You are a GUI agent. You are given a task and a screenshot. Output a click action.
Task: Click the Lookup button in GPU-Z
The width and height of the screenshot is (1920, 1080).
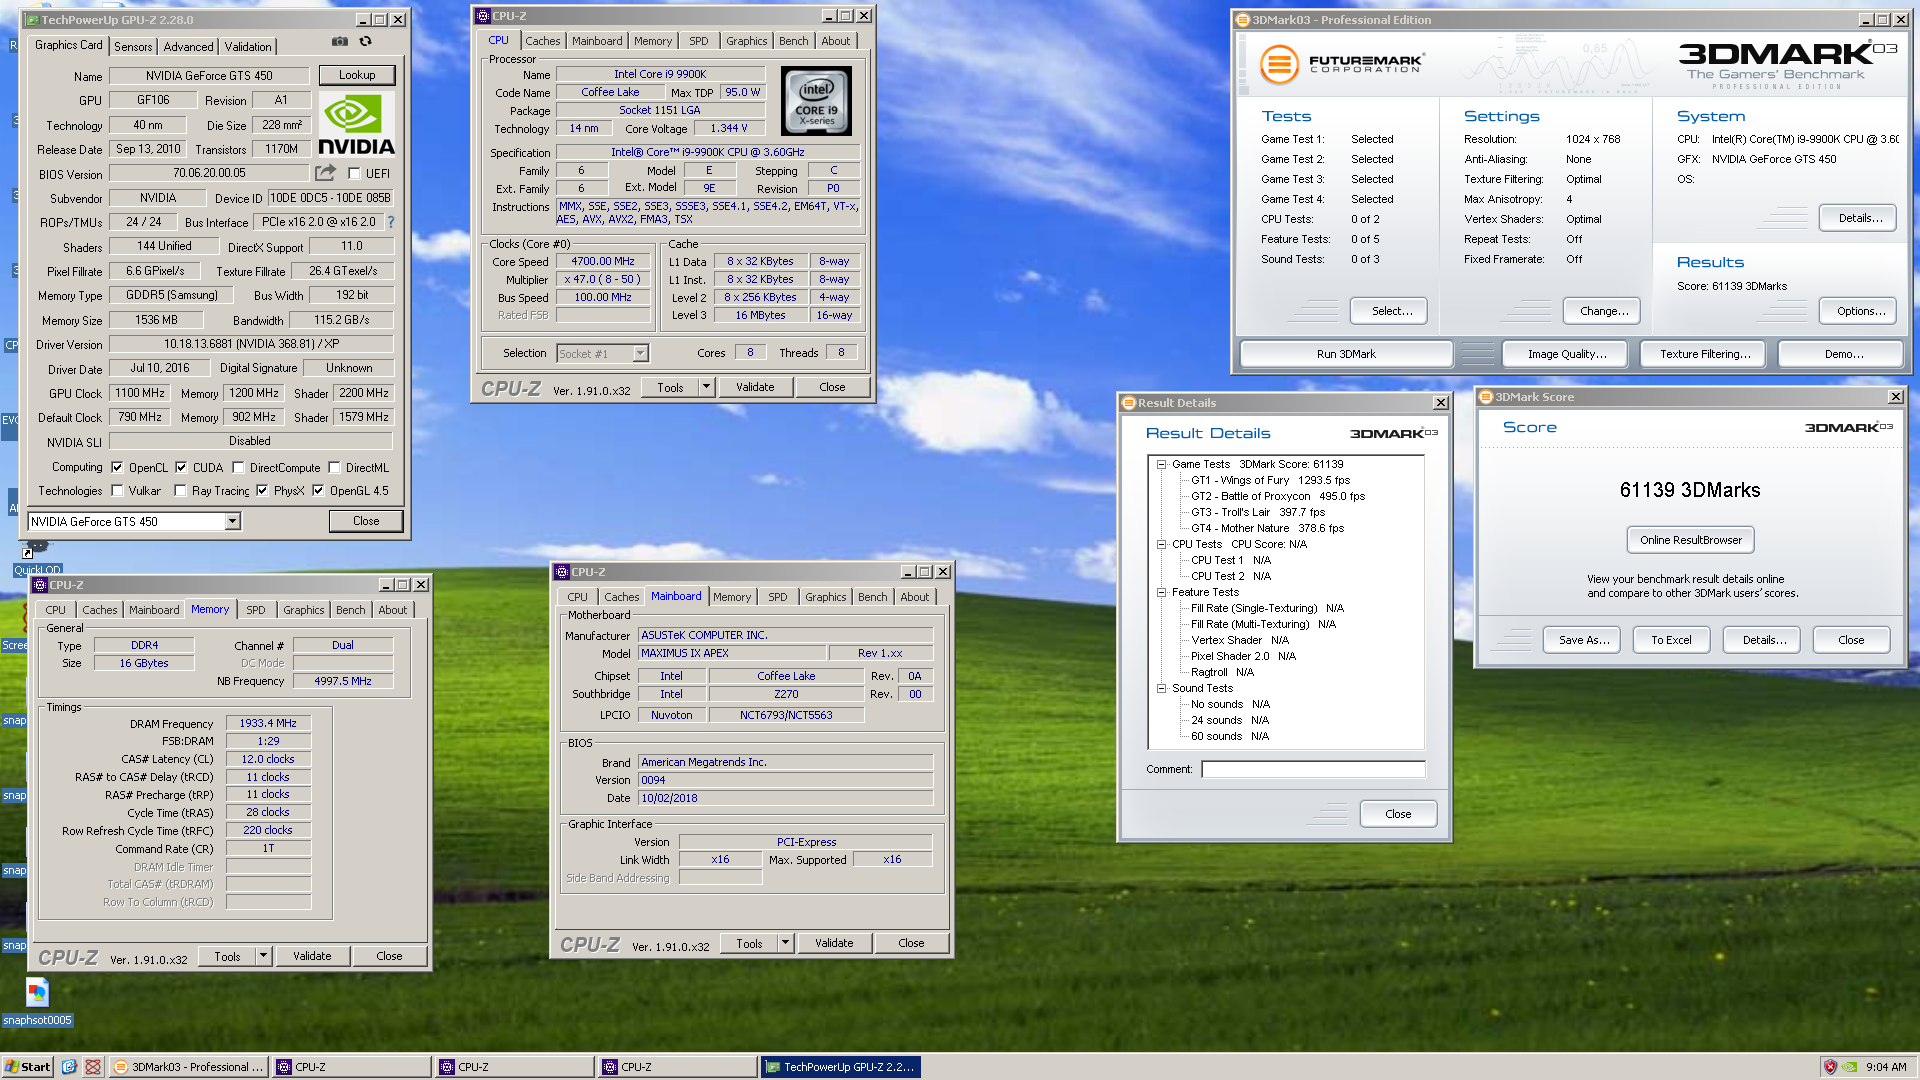[x=357, y=75]
